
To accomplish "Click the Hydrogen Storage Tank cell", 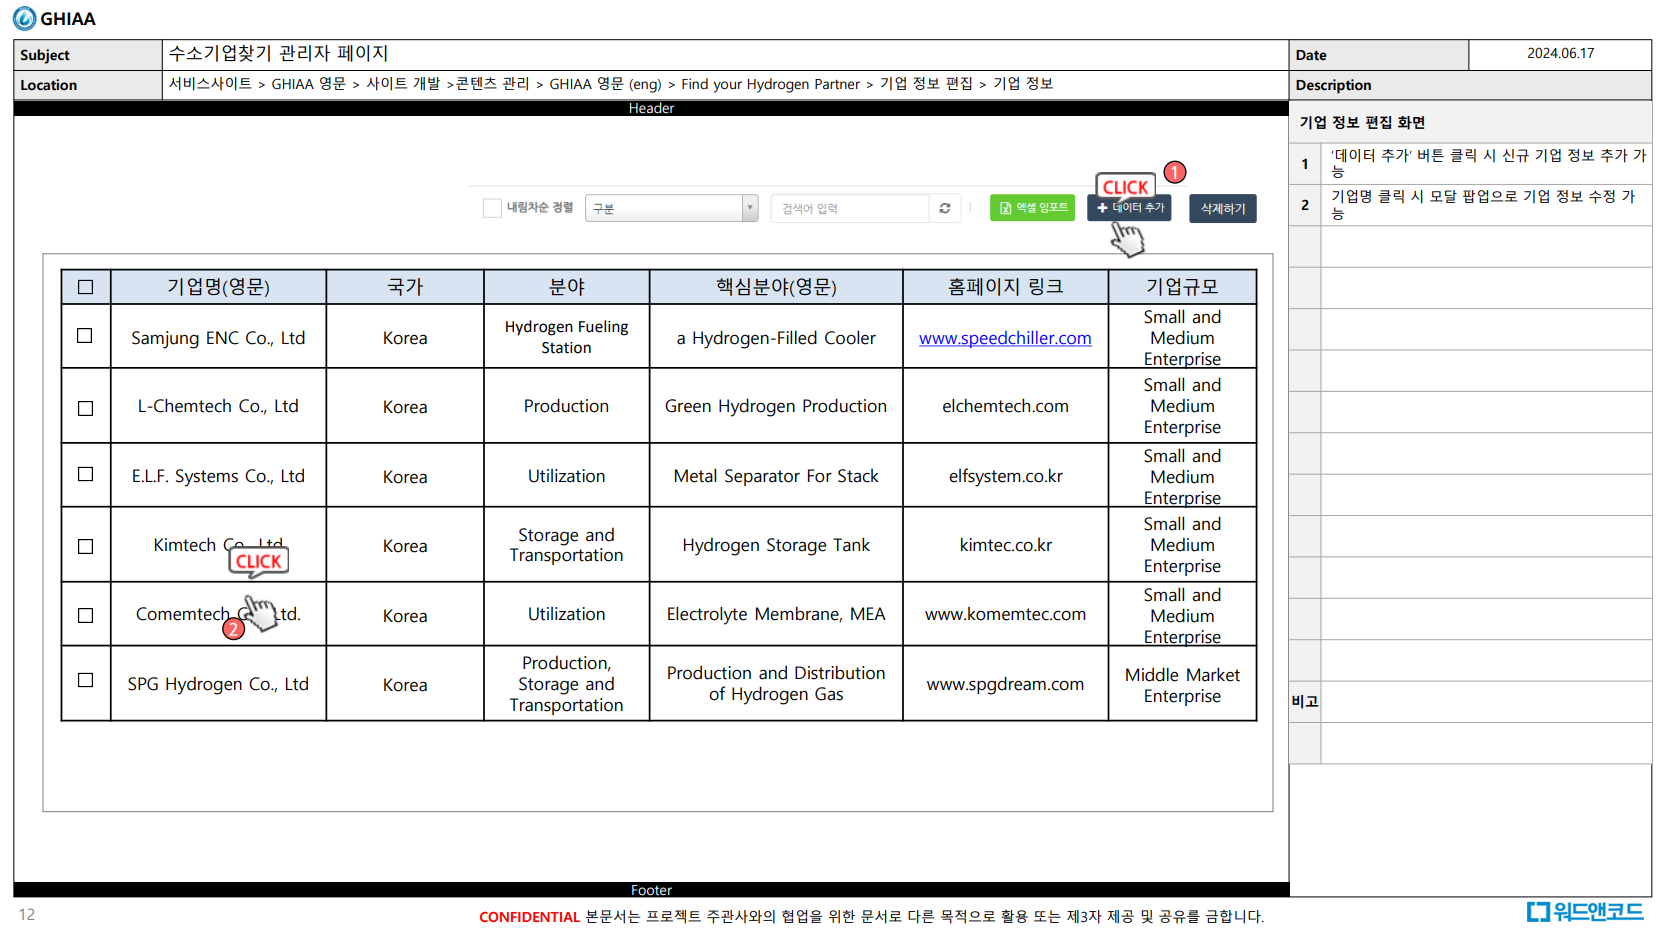I will click(x=776, y=545).
